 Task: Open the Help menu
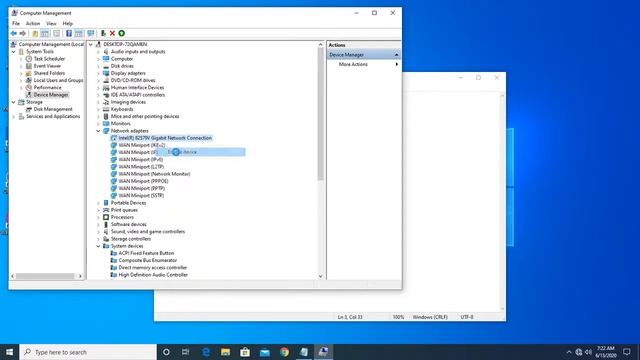pyautogui.click(x=68, y=24)
